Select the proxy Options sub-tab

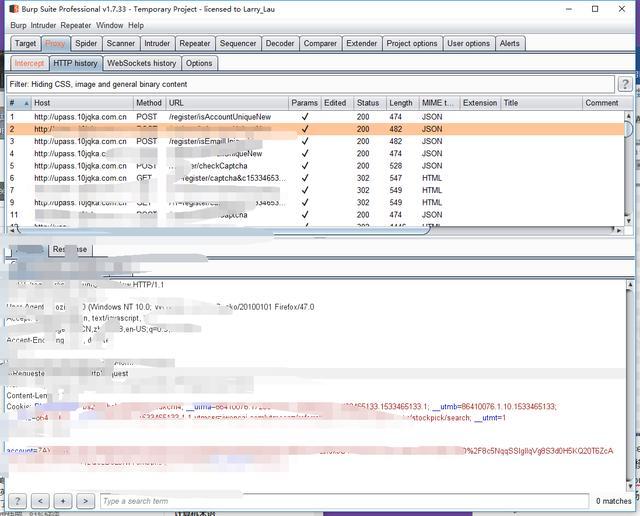click(199, 63)
